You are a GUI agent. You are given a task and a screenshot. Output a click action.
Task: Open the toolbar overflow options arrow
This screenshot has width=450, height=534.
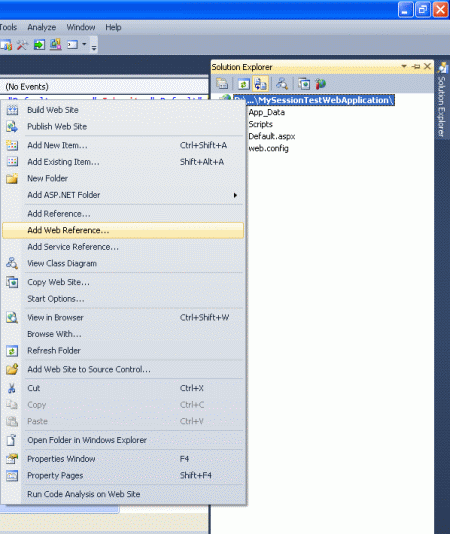pyautogui.click(x=94, y=48)
